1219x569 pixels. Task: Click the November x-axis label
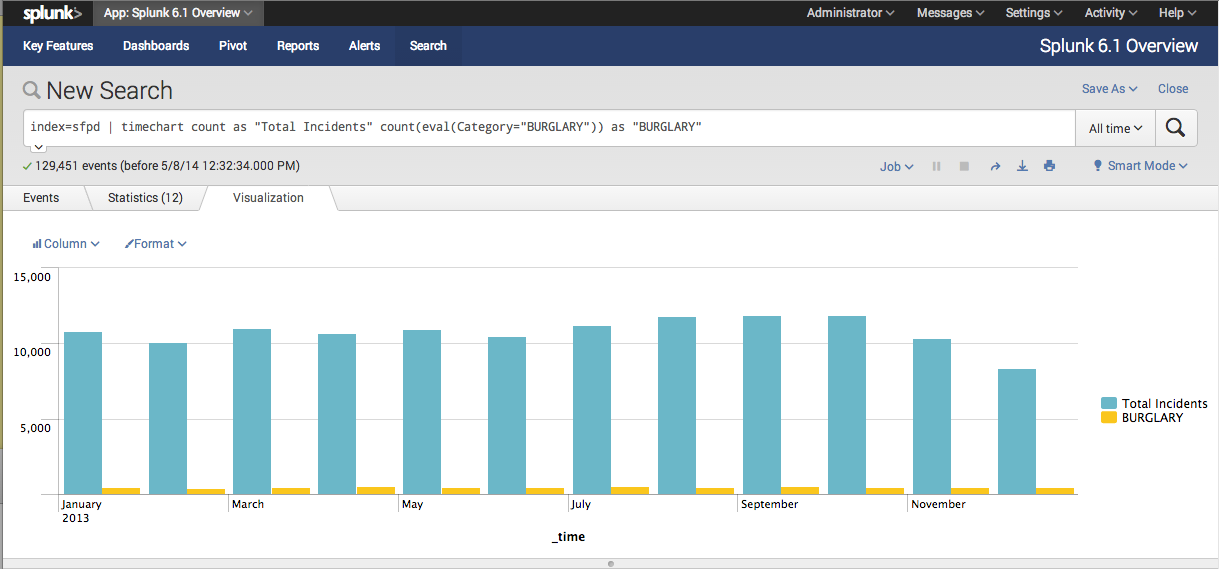click(x=938, y=504)
